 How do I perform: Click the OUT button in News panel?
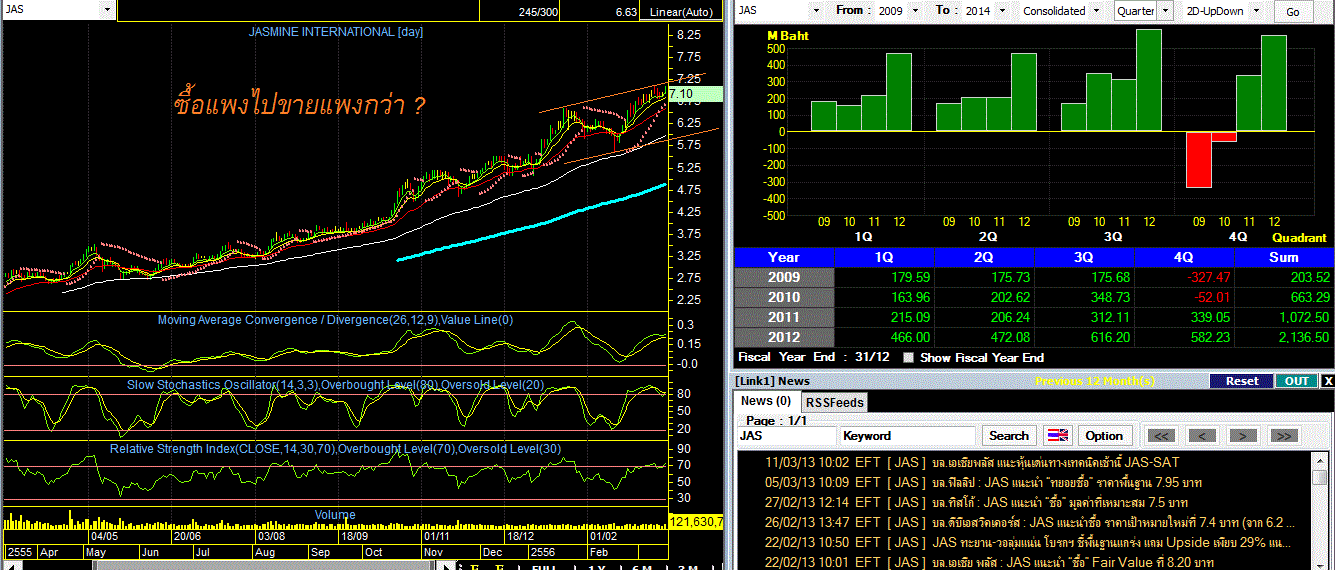(1296, 381)
